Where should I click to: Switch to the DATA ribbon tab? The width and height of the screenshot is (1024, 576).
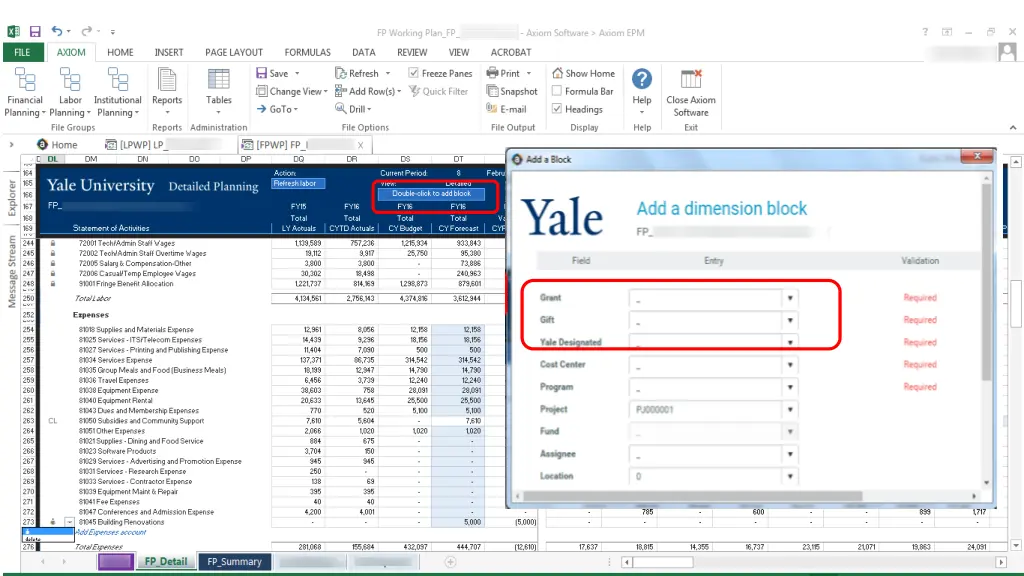click(x=364, y=52)
